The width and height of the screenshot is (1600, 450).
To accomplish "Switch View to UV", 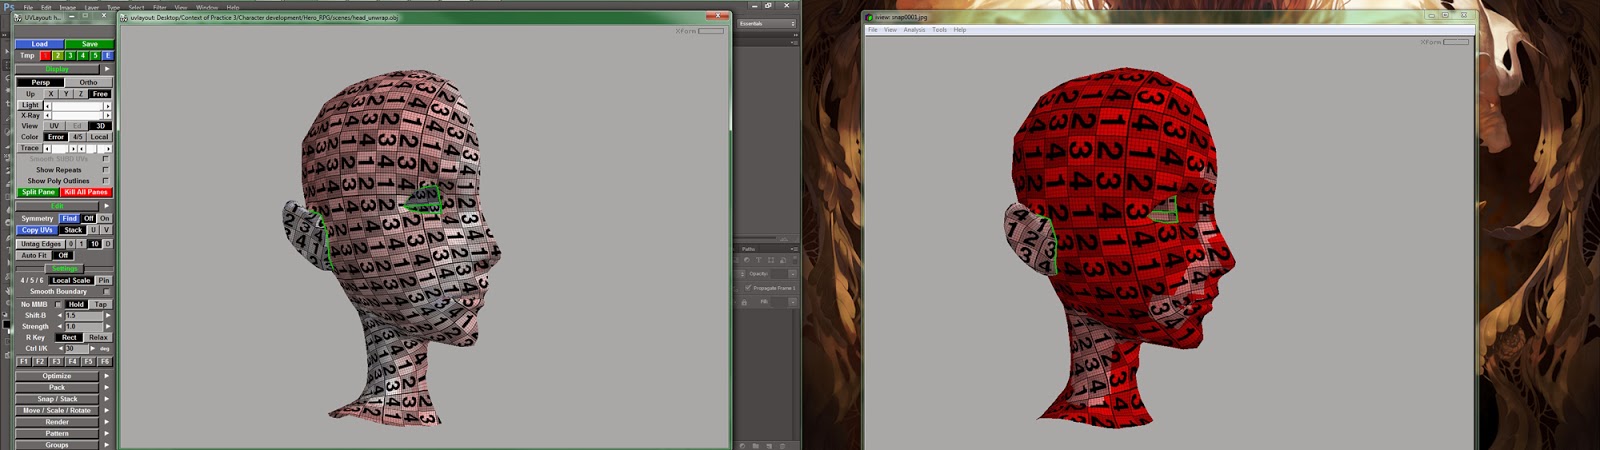I will click(x=54, y=126).
